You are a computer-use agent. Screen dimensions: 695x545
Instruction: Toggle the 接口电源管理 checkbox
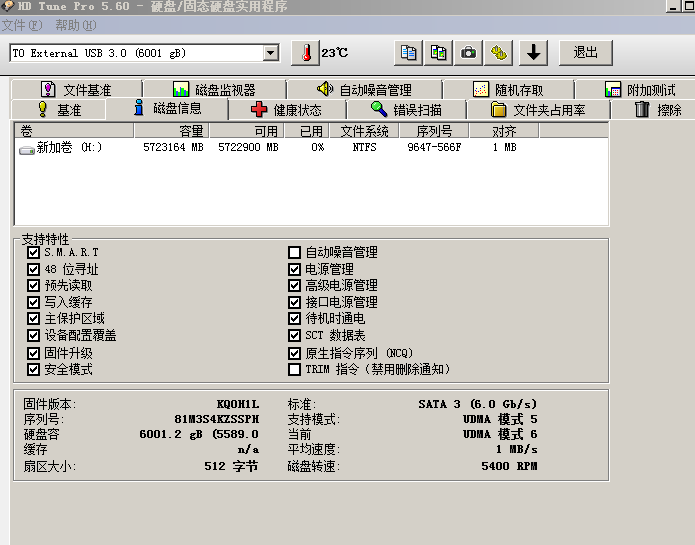[294, 303]
